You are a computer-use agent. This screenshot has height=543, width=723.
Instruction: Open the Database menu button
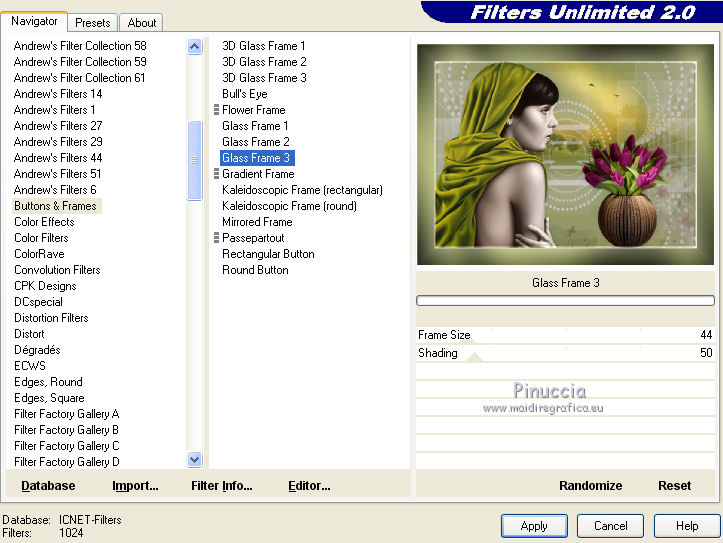[x=48, y=485]
